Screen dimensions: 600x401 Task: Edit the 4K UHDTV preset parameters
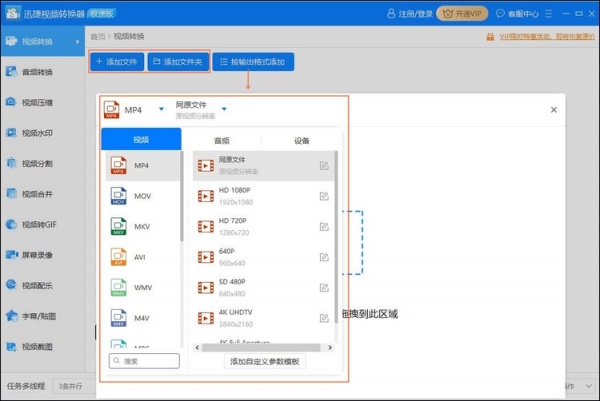click(x=324, y=318)
